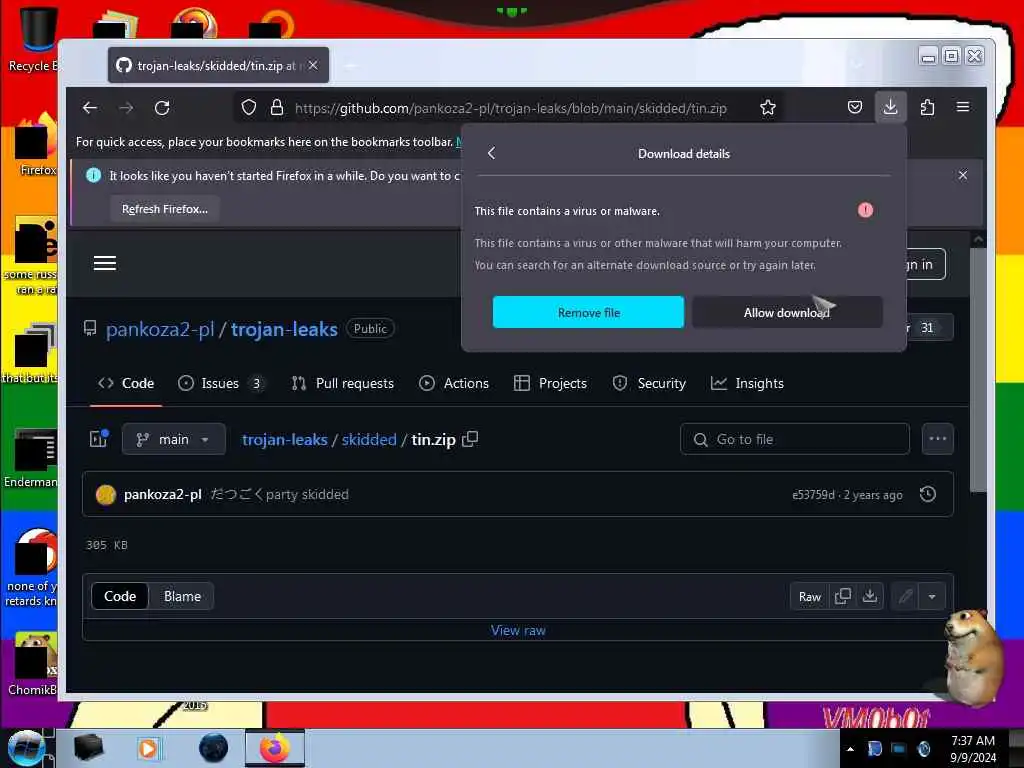1024x768 pixels.
Task: Click the Refresh Firefox button
Action: pyautogui.click(x=165, y=209)
